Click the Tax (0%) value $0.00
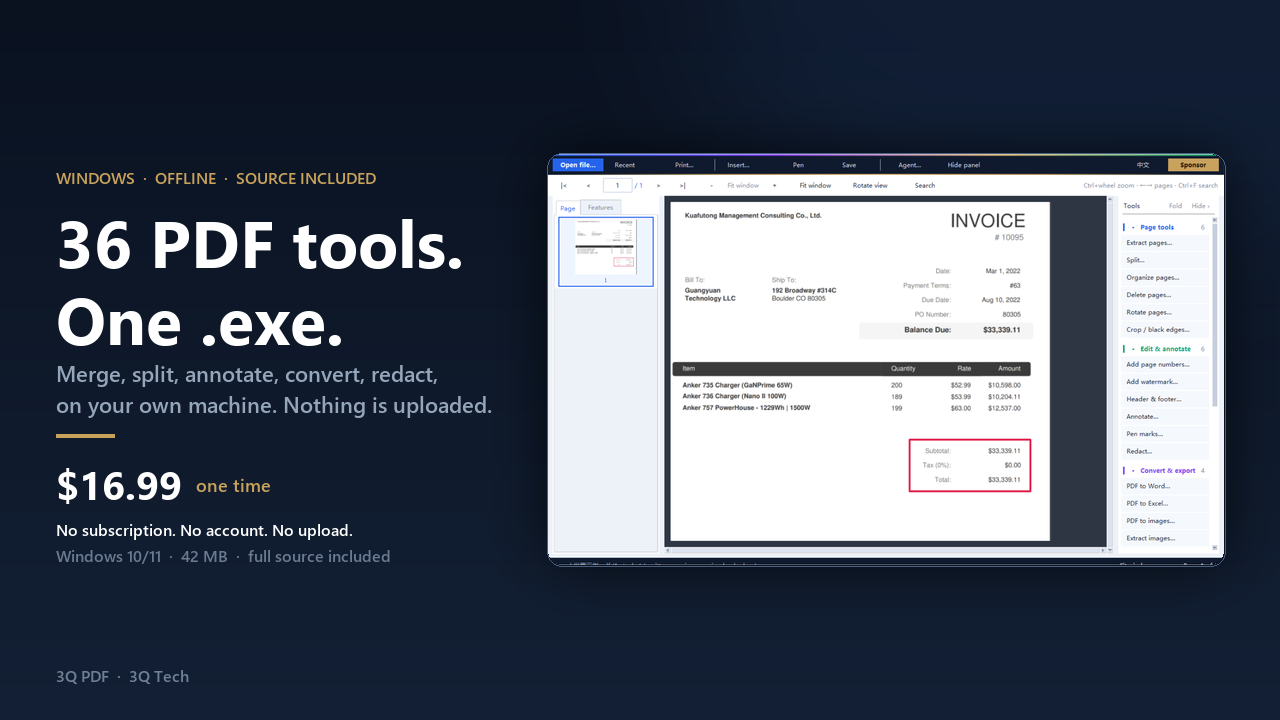1280x720 pixels. [1012, 465]
